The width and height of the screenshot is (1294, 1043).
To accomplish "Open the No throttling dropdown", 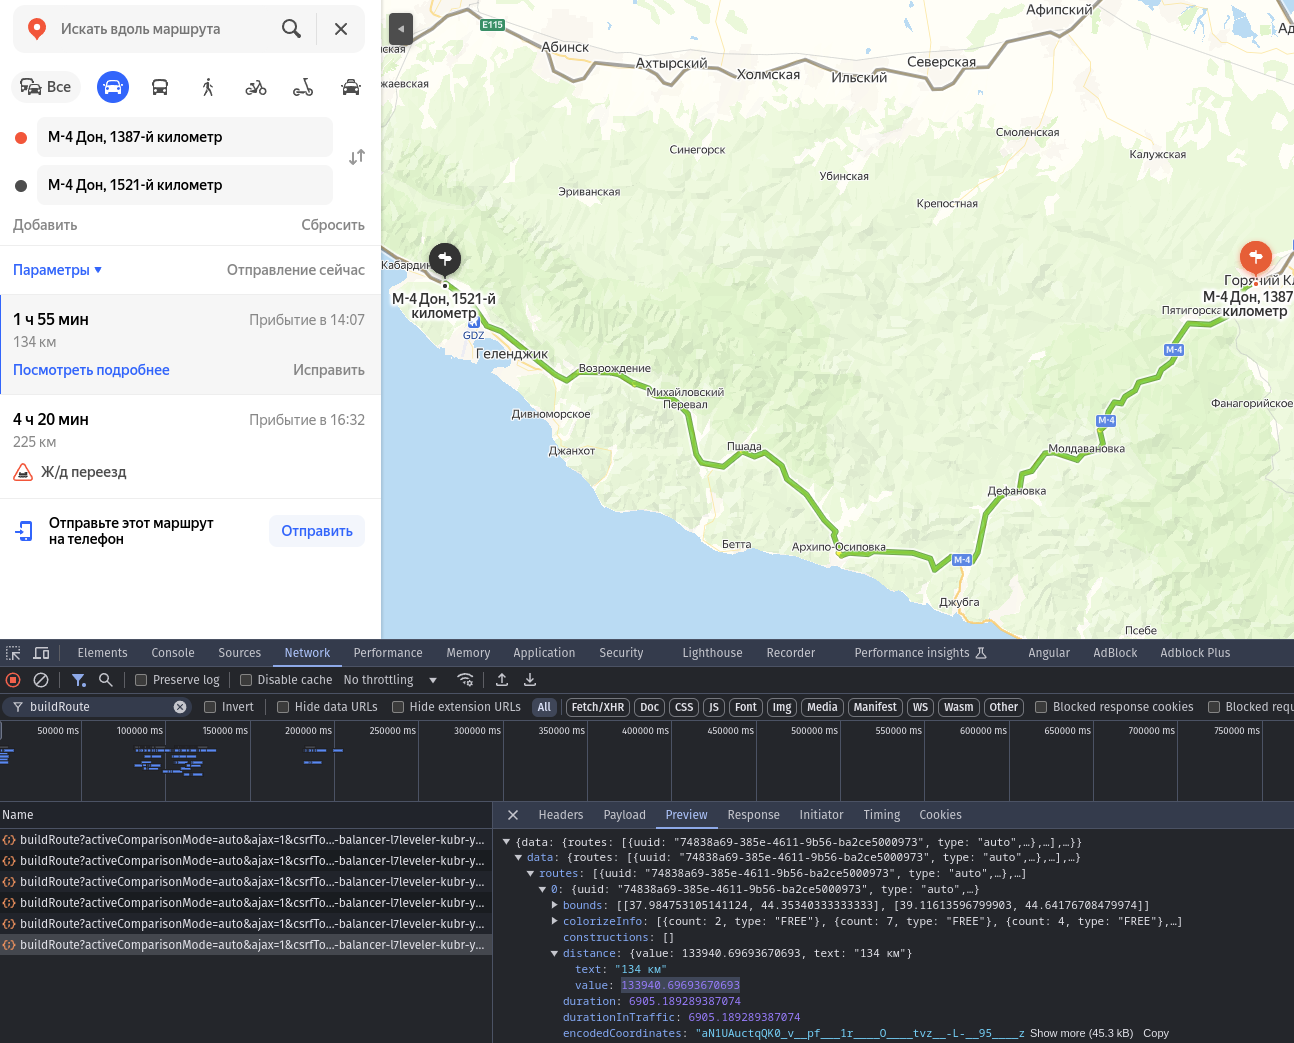I will (x=390, y=680).
